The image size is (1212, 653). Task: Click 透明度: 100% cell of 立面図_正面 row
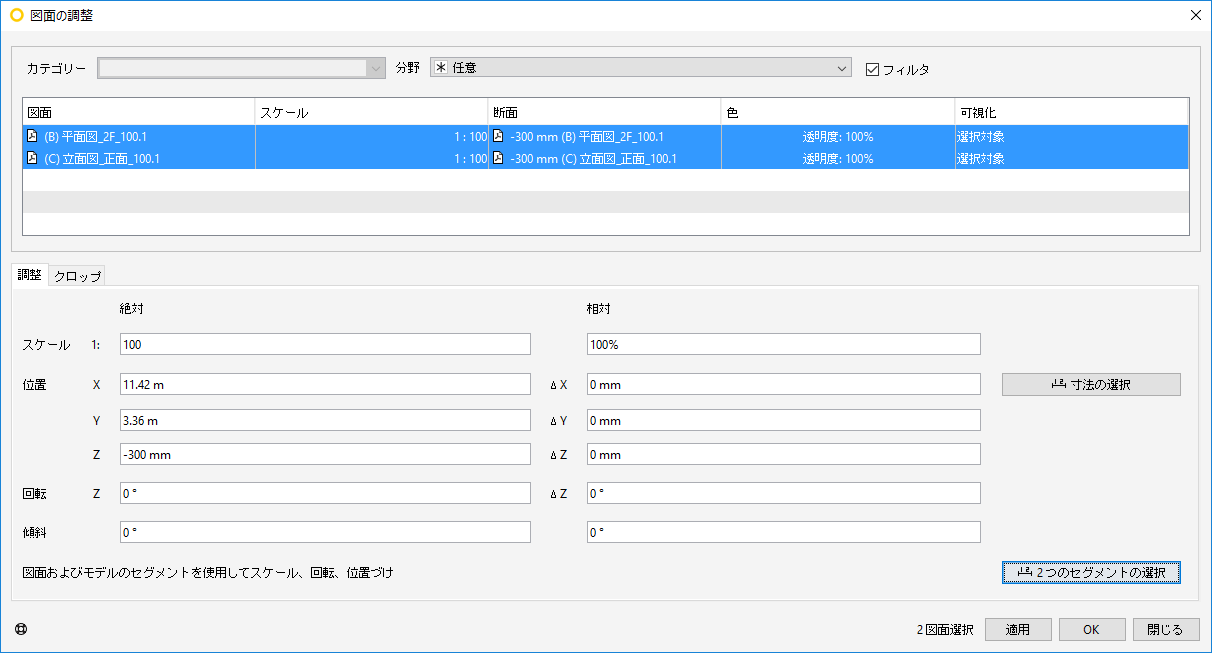pyautogui.click(x=838, y=158)
